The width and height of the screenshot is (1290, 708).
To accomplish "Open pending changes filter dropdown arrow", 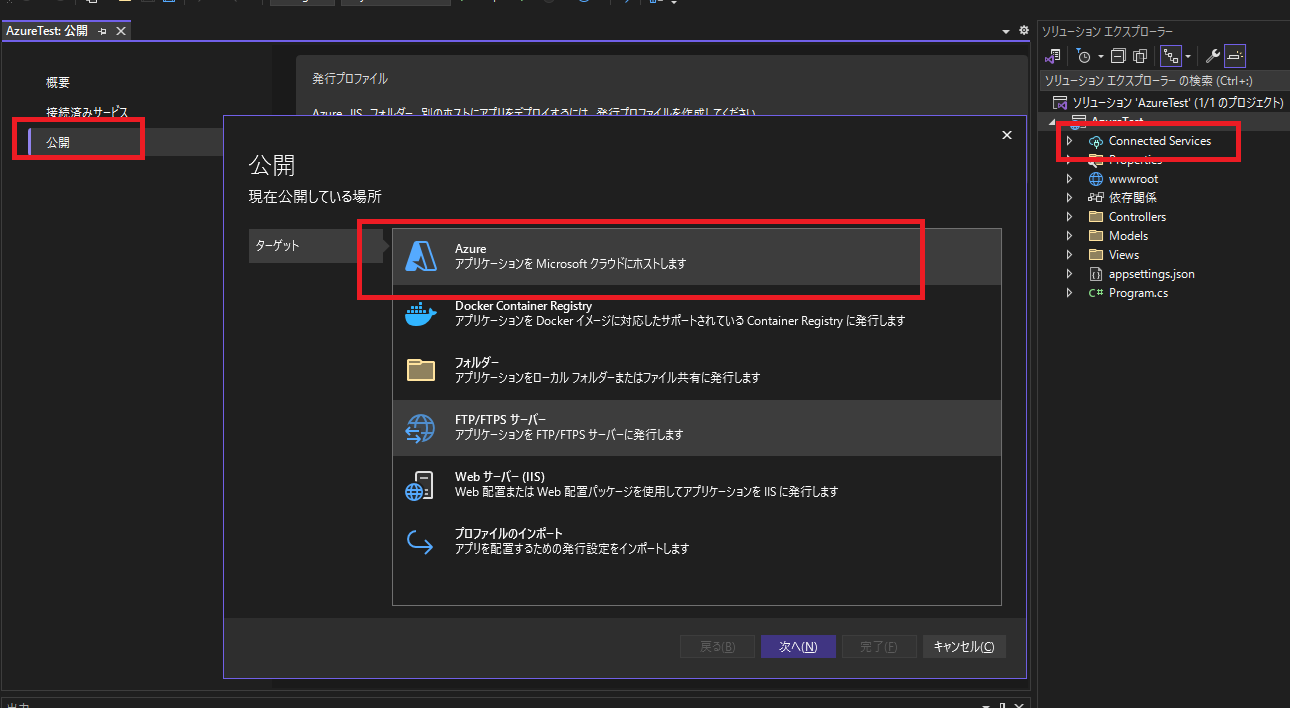I will 1101,56.
